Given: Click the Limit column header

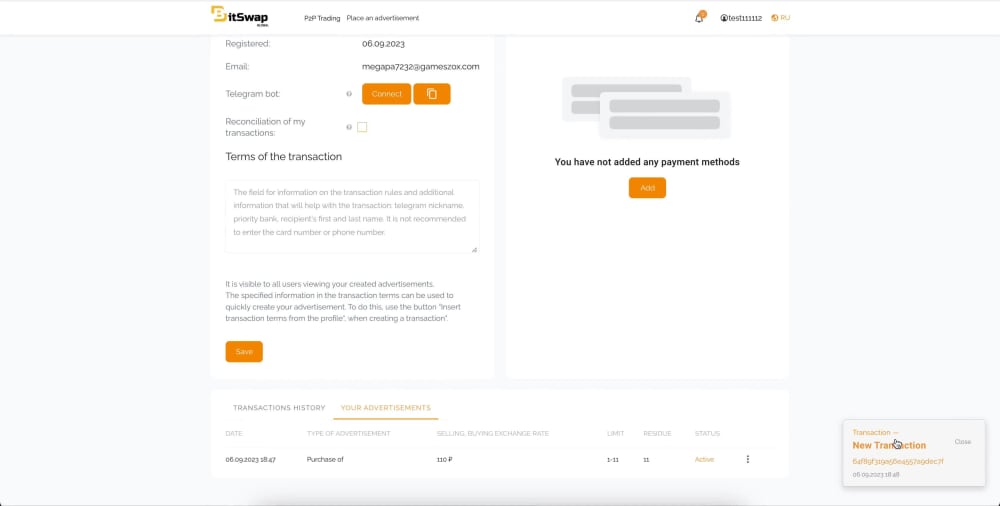Looking at the screenshot, I should tap(615, 433).
